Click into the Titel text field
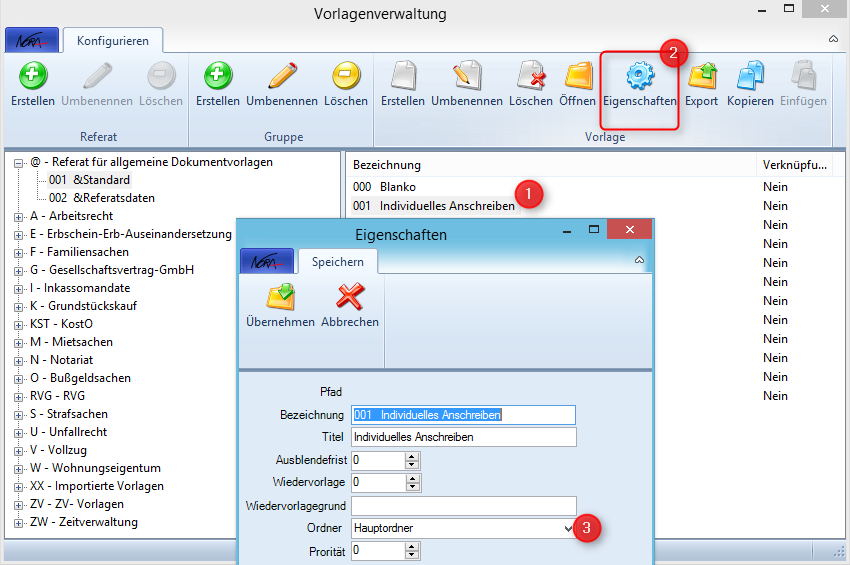The height and width of the screenshot is (565, 850). coord(464,437)
